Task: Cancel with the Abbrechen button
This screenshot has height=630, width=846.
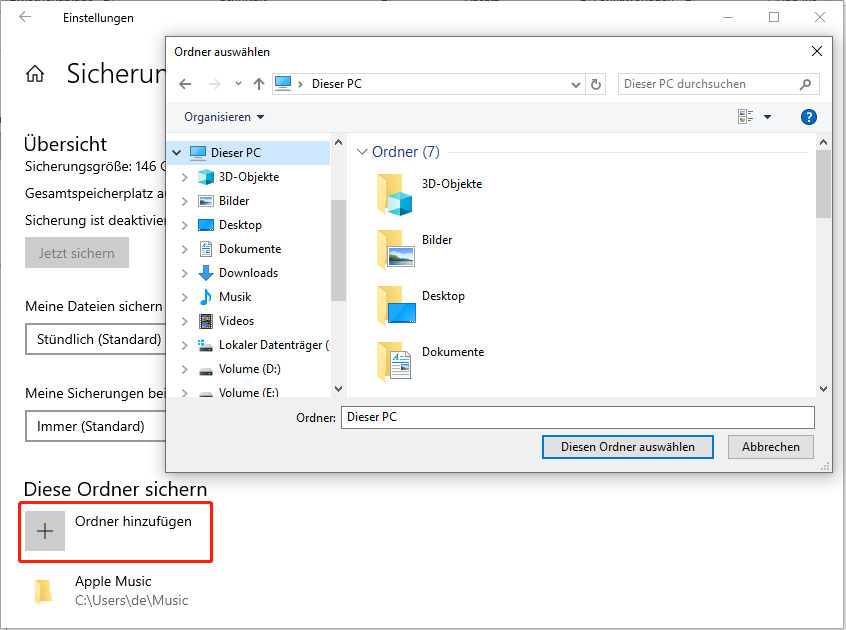Action: pyautogui.click(x=770, y=447)
